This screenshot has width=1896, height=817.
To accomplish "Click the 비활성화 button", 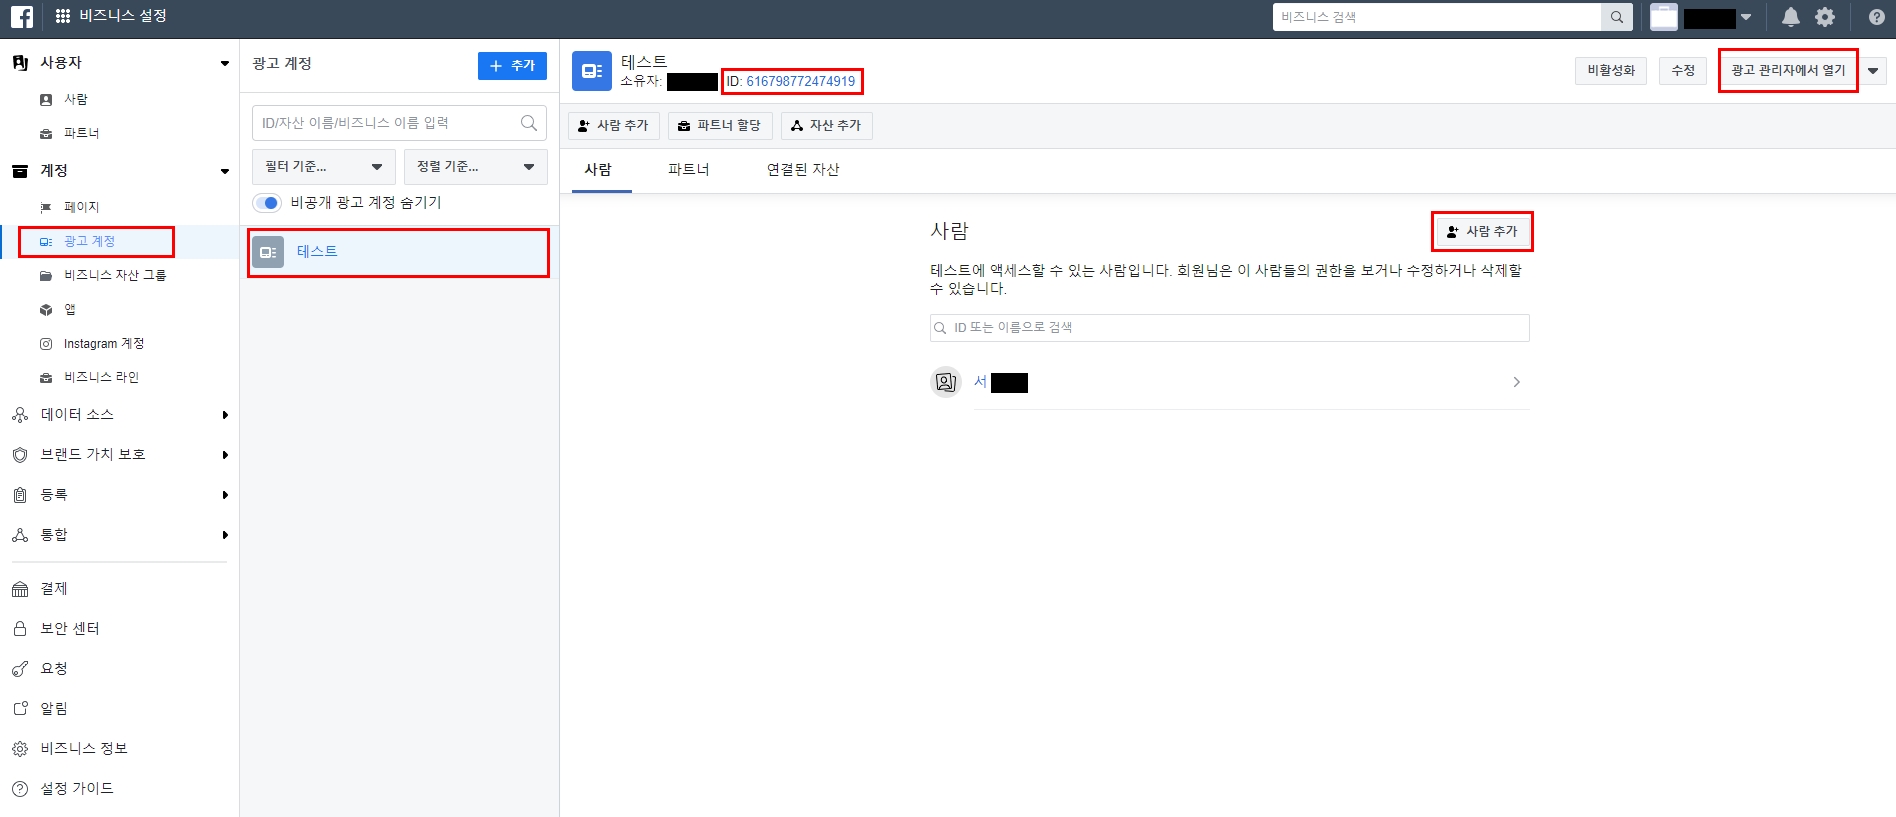I will pos(1611,71).
